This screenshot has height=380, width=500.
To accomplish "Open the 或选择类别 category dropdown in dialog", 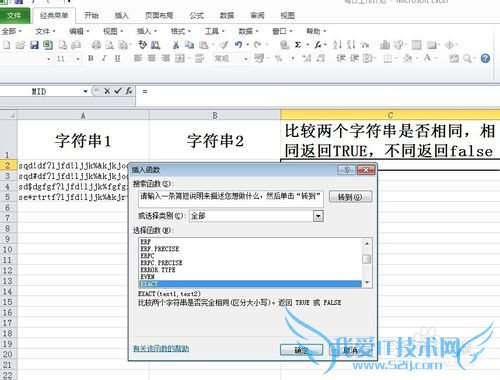I will click(318, 216).
